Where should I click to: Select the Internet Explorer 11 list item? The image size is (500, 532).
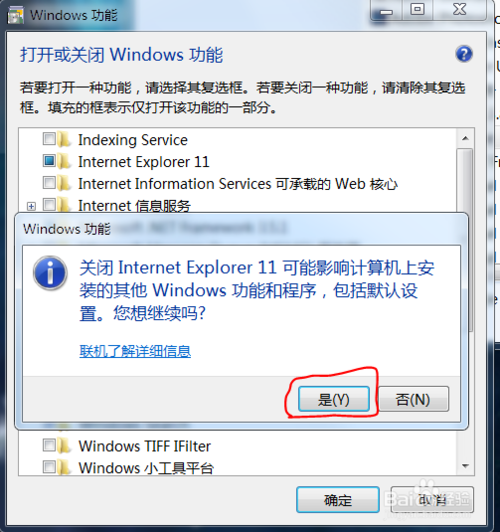point(143,162)
